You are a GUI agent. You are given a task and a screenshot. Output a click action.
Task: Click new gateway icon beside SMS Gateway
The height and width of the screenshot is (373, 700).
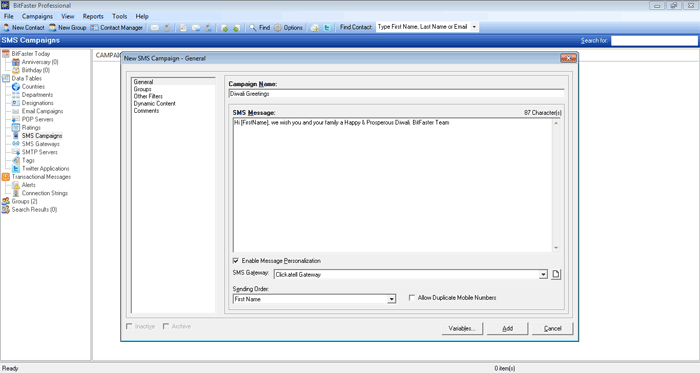[x=556, y=274]
